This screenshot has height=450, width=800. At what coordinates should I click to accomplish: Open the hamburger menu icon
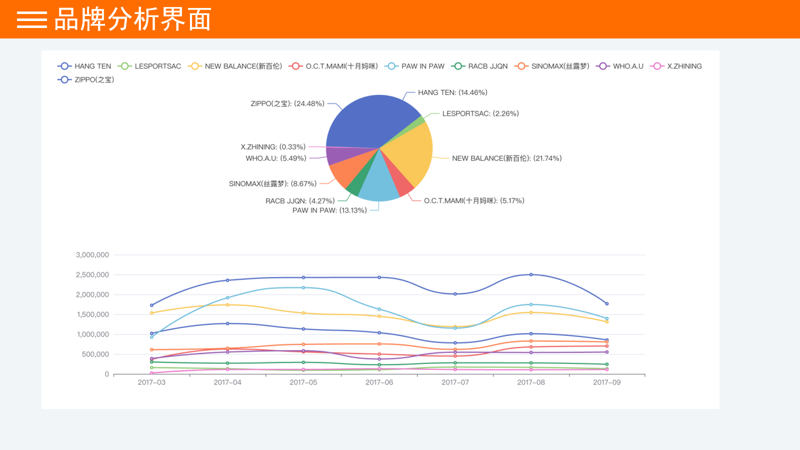pyautogui.click(x=32, y=19)
